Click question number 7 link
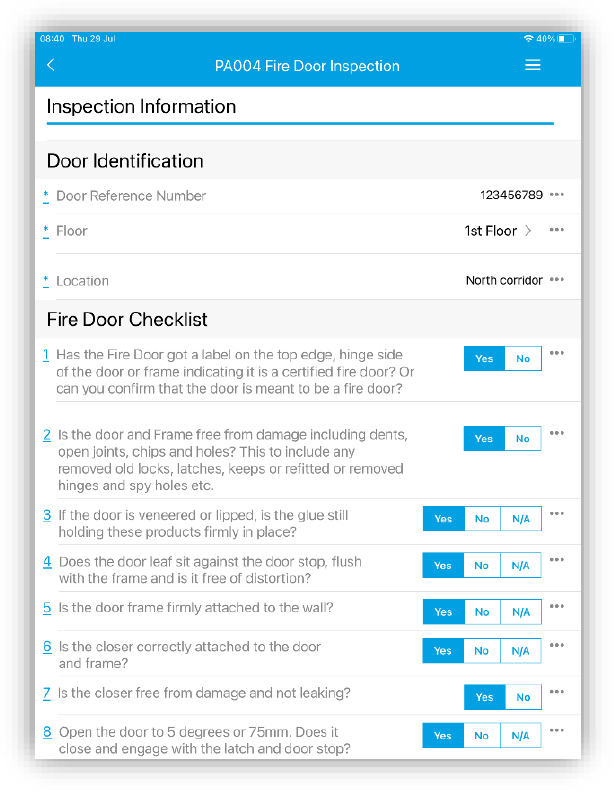 [x=47, y=693]
